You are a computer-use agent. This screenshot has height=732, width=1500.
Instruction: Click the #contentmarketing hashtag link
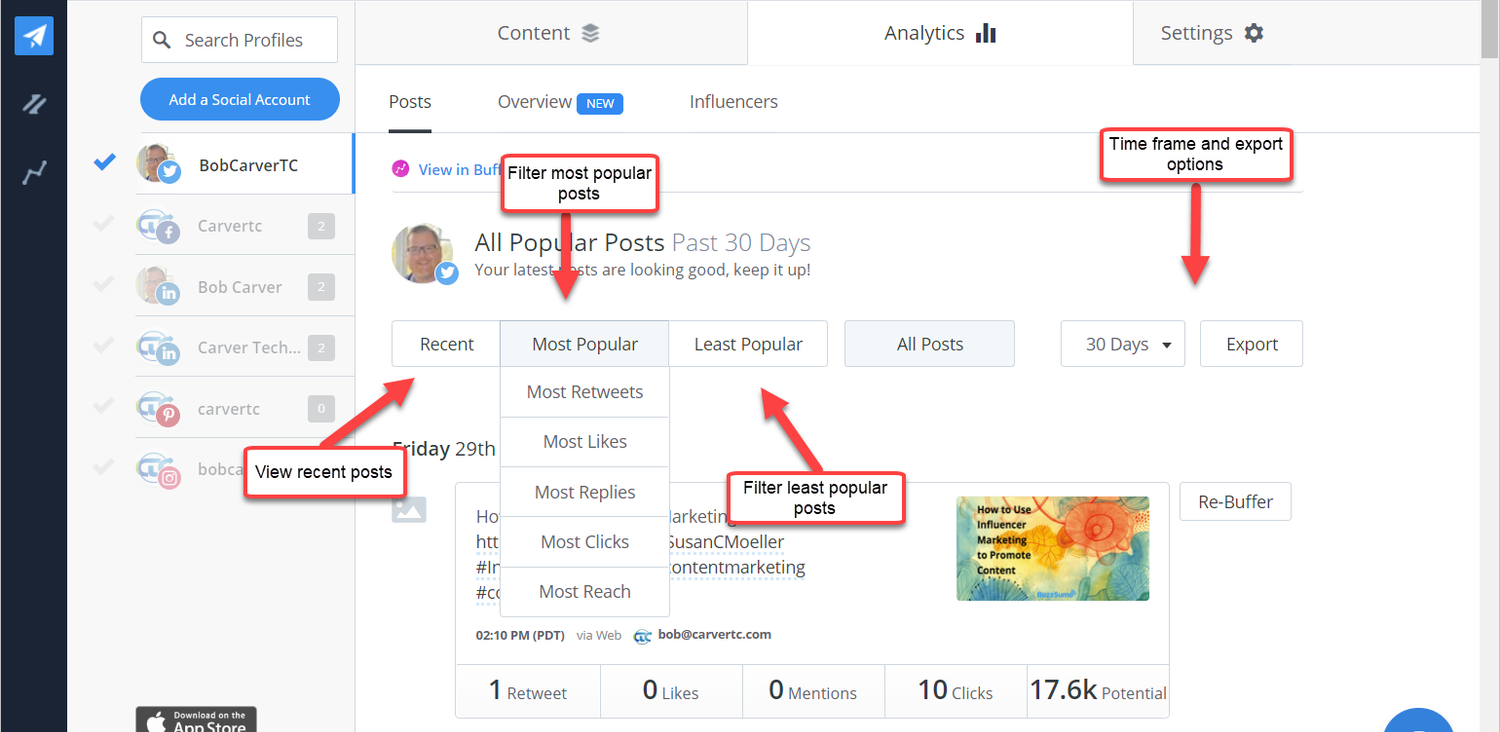coord(736,567)
